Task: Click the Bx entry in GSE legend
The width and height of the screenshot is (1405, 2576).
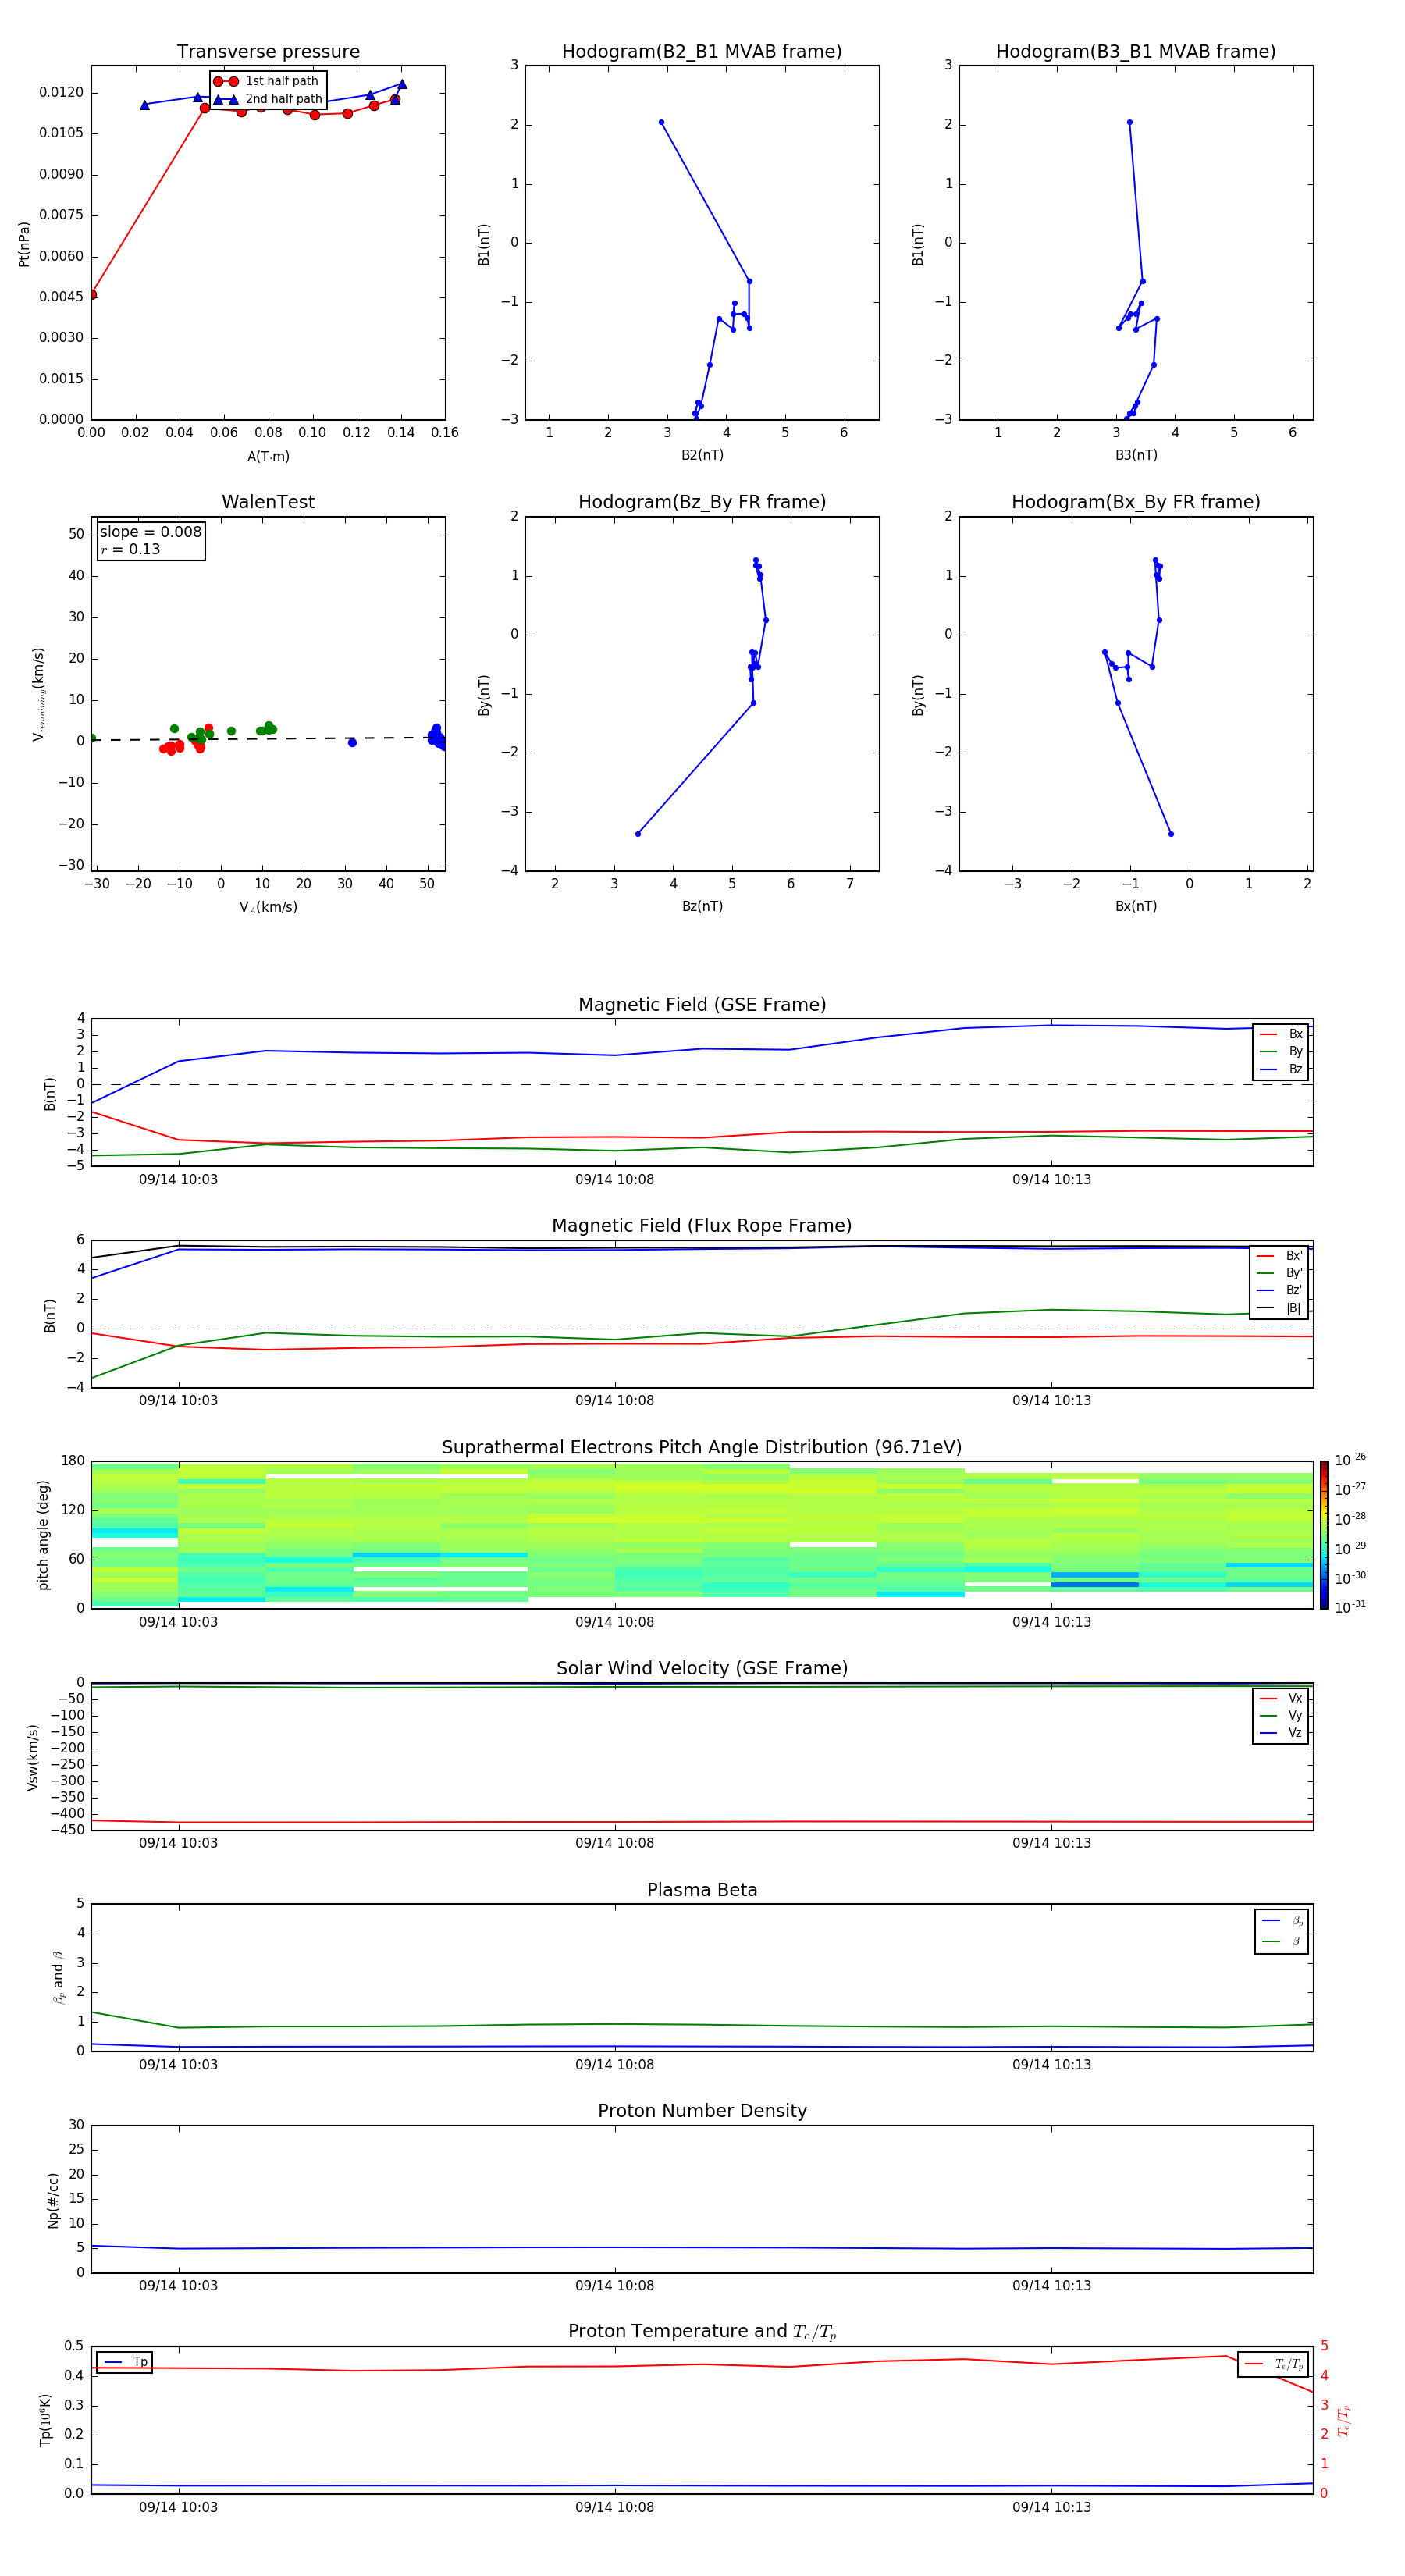Action: [x=1281, y=1034]
